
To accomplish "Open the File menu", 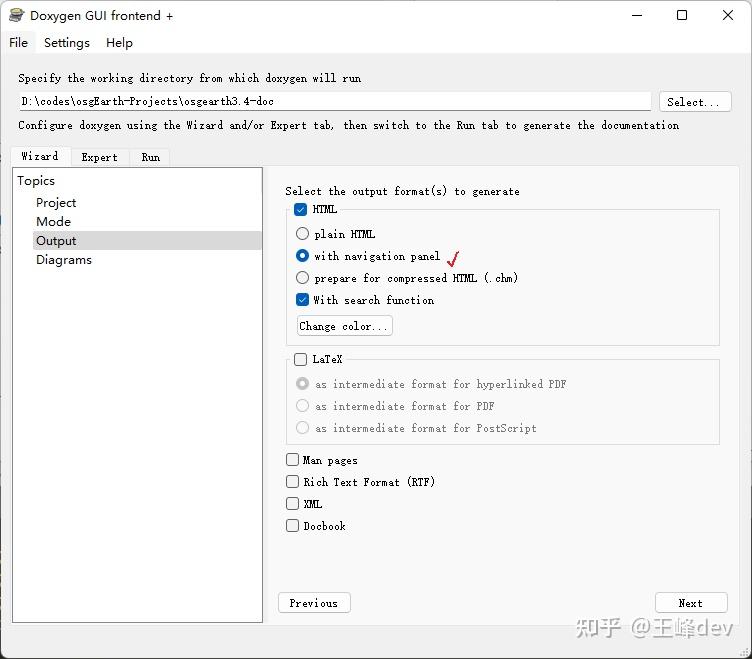I will click(x=19, y=43).
